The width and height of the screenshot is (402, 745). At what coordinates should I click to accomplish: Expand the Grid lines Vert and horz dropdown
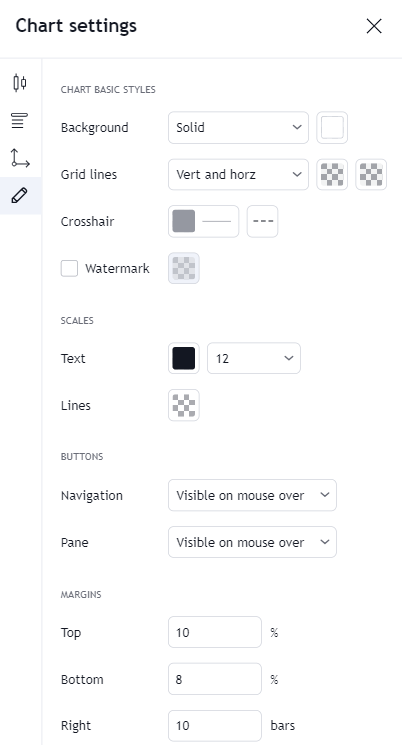pos(239,174)
